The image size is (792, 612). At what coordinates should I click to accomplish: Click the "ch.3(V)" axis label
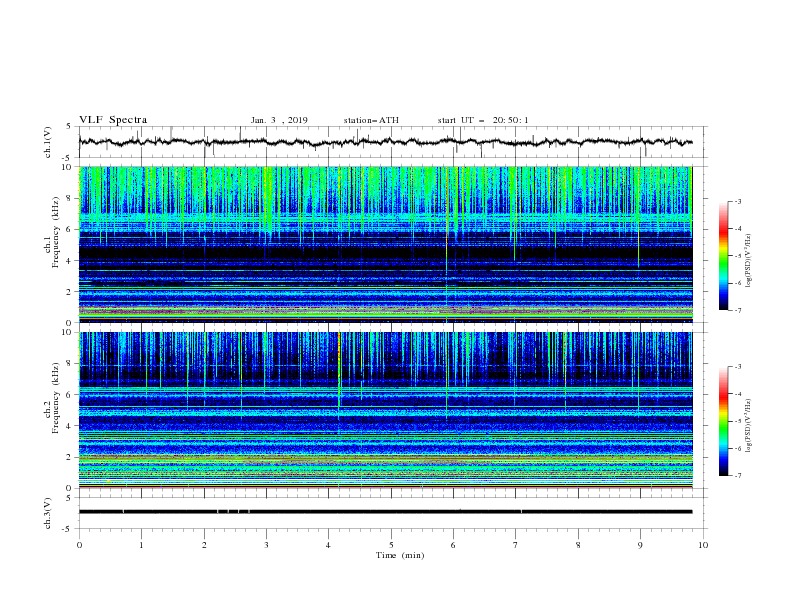pos(48,513)
